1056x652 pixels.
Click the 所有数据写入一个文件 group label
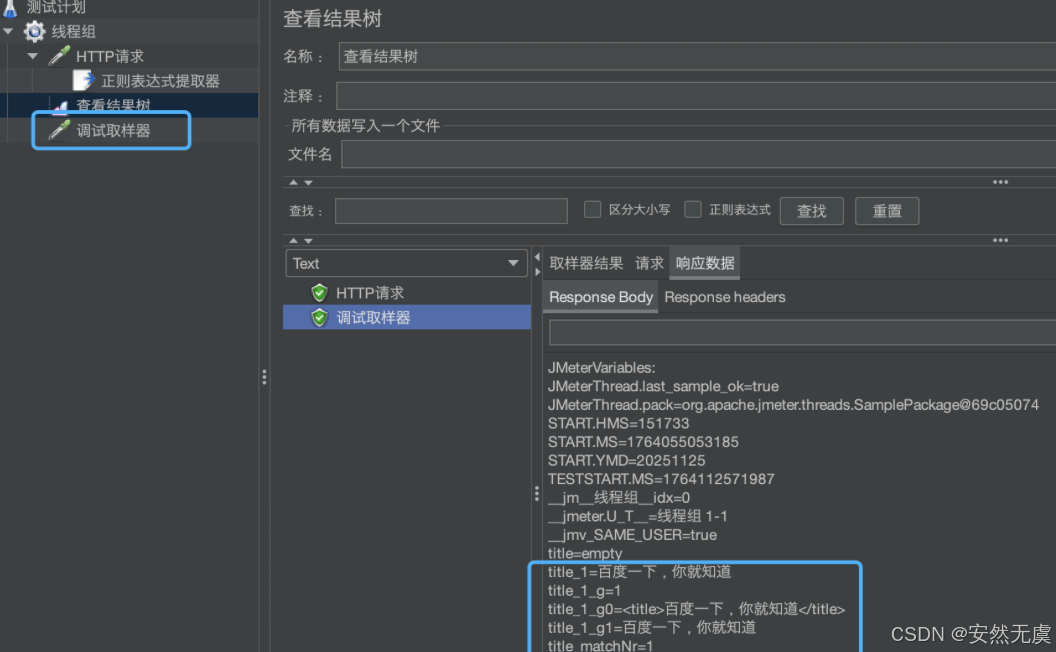pyautogui.click(x=365, y=126)
